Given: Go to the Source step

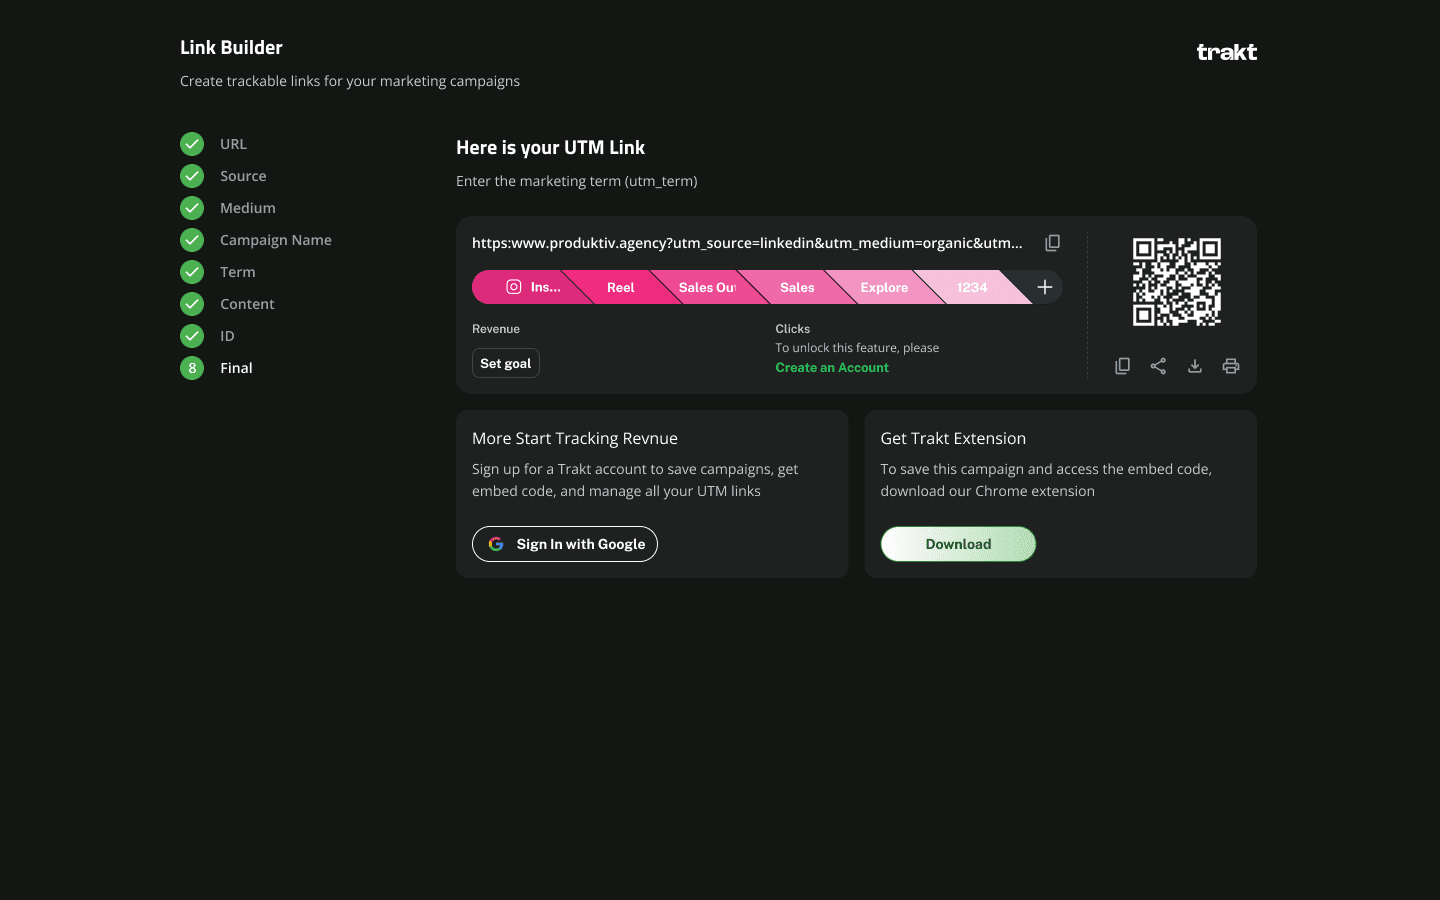Looking at the screenshot, I should (243, 176).
